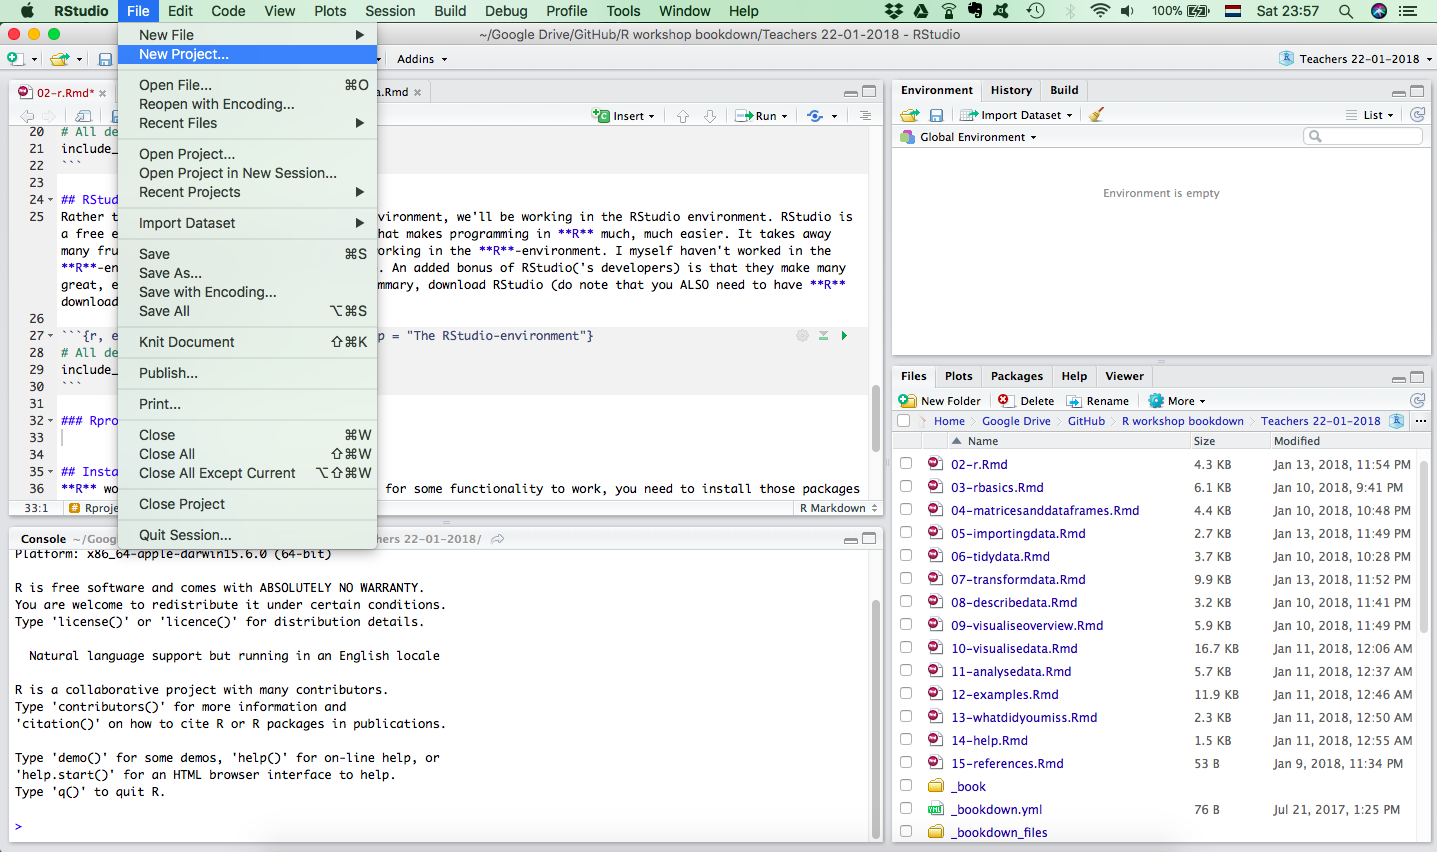This screenshot has width=1437, height=852.
Task: Open Teachers 22-01-2018 project dropdown
Action: 1356,59
